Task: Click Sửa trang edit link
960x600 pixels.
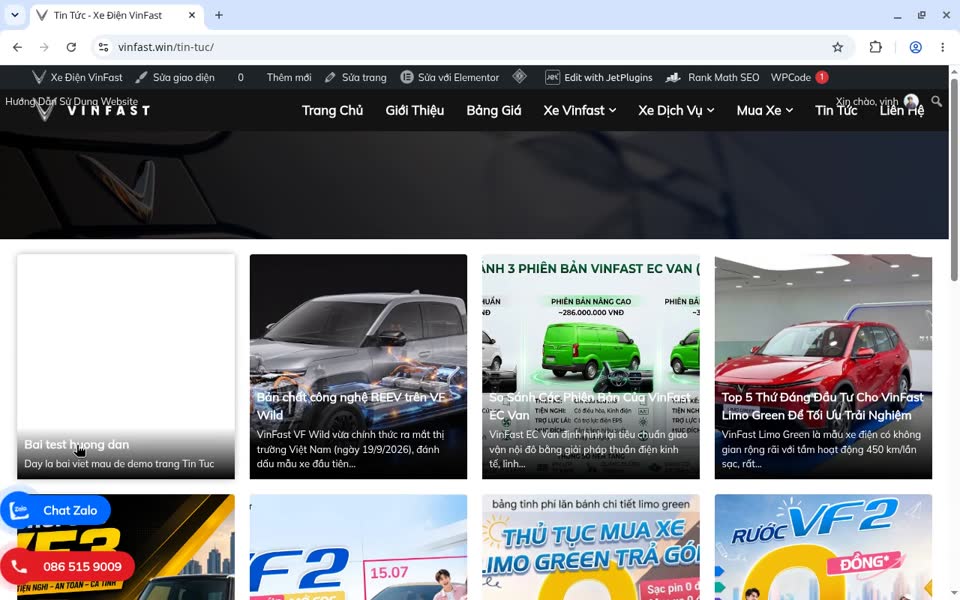Action: tap(356, 77)
